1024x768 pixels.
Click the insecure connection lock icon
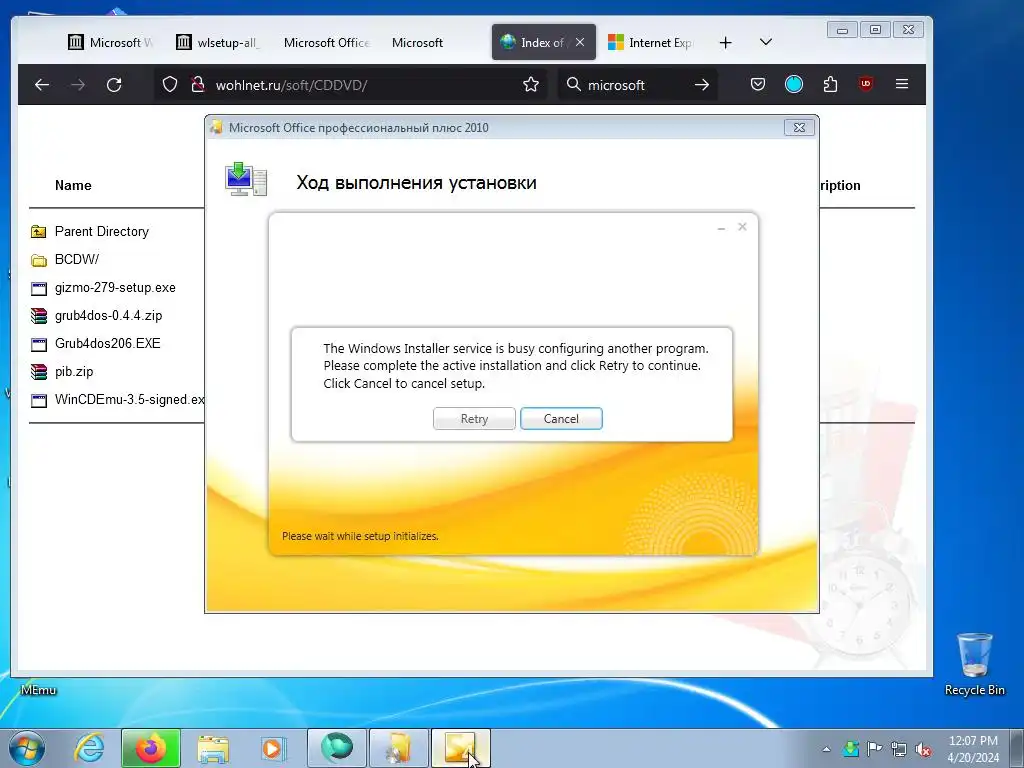point(197,85)
